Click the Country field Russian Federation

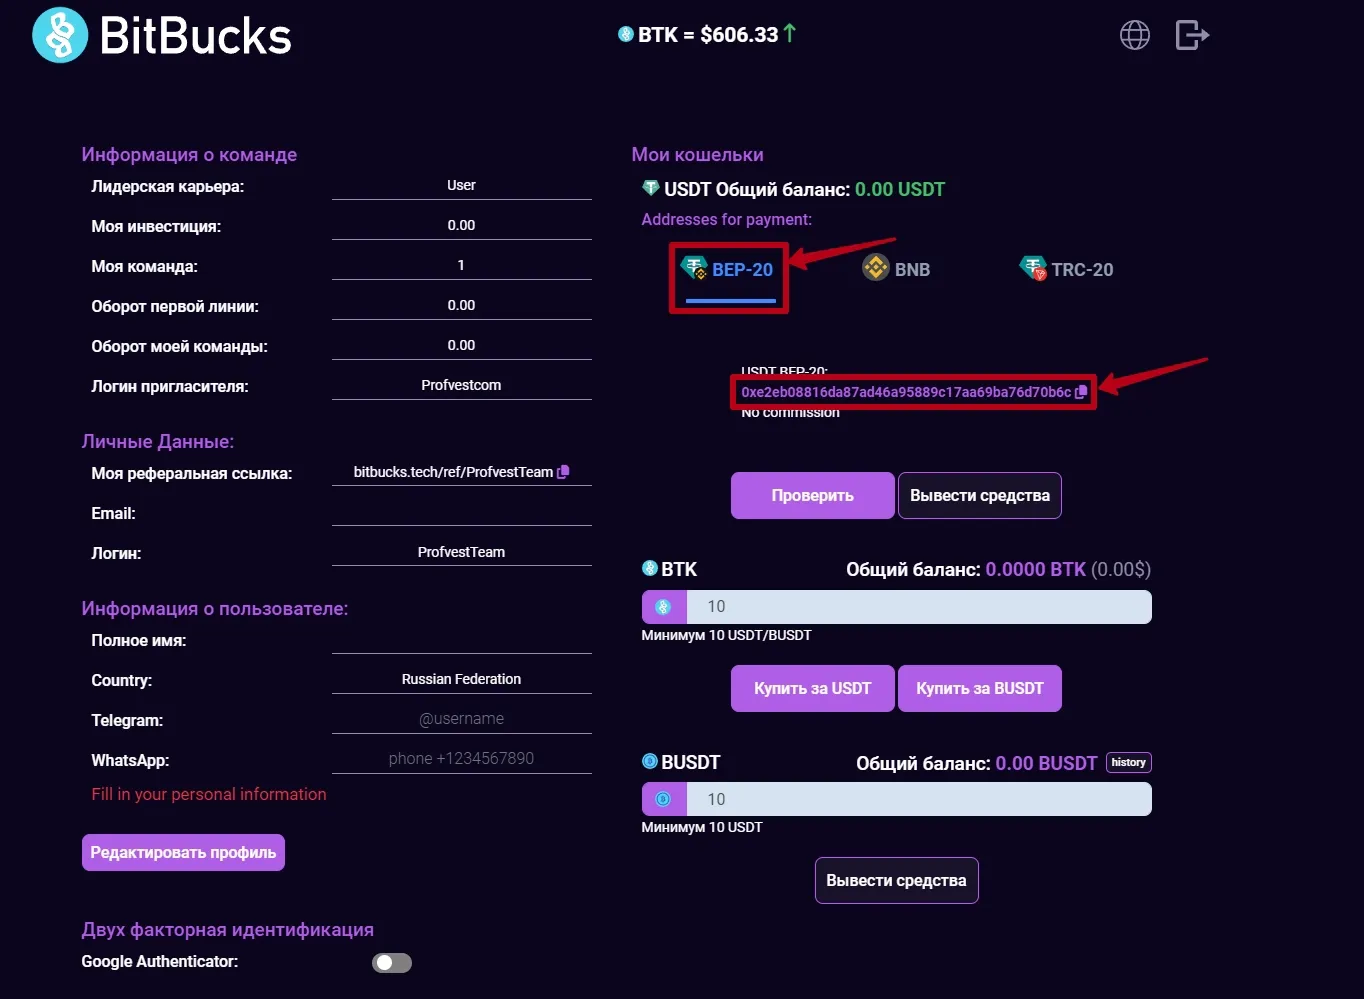(x=462, y=679)
